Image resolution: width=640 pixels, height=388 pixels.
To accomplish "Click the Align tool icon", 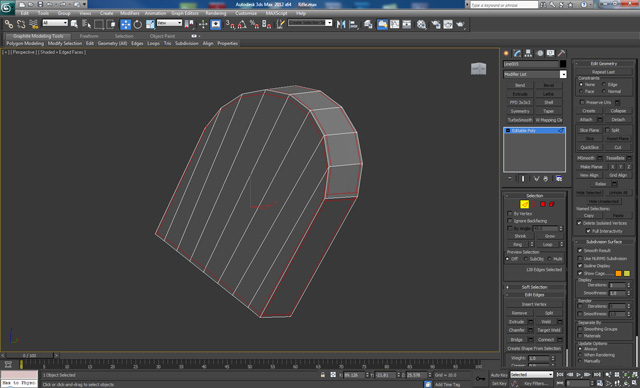I will coord(353,24).
